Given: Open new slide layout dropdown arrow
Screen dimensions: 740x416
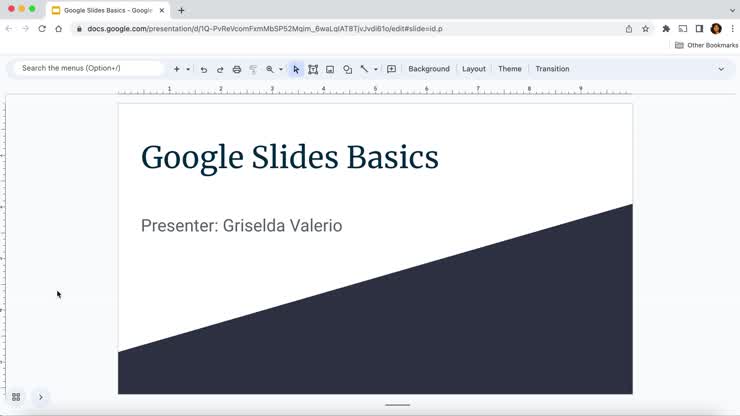Looking at the screenshot, I should (x=188, y=69).
